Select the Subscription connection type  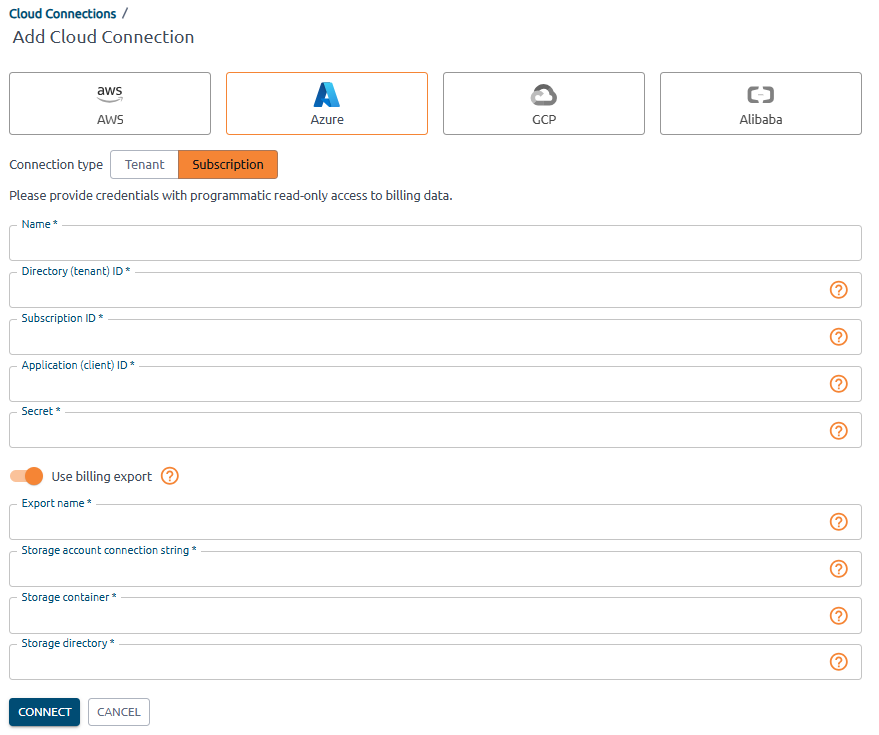227,164
